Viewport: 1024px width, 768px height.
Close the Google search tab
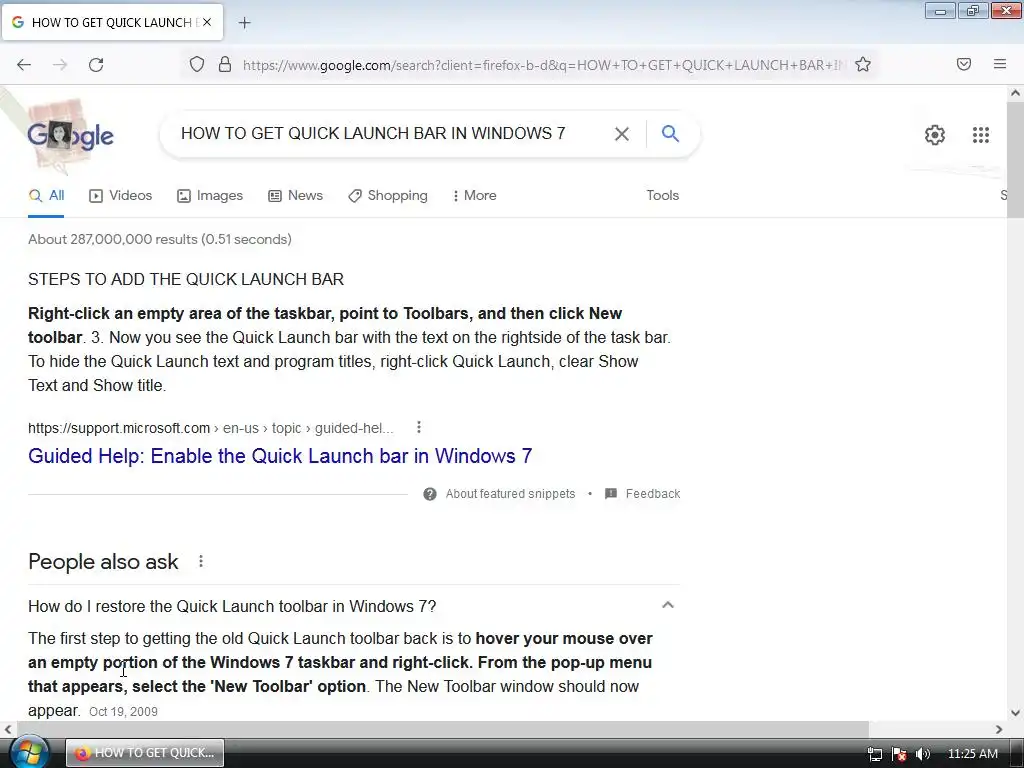point(207,22)
